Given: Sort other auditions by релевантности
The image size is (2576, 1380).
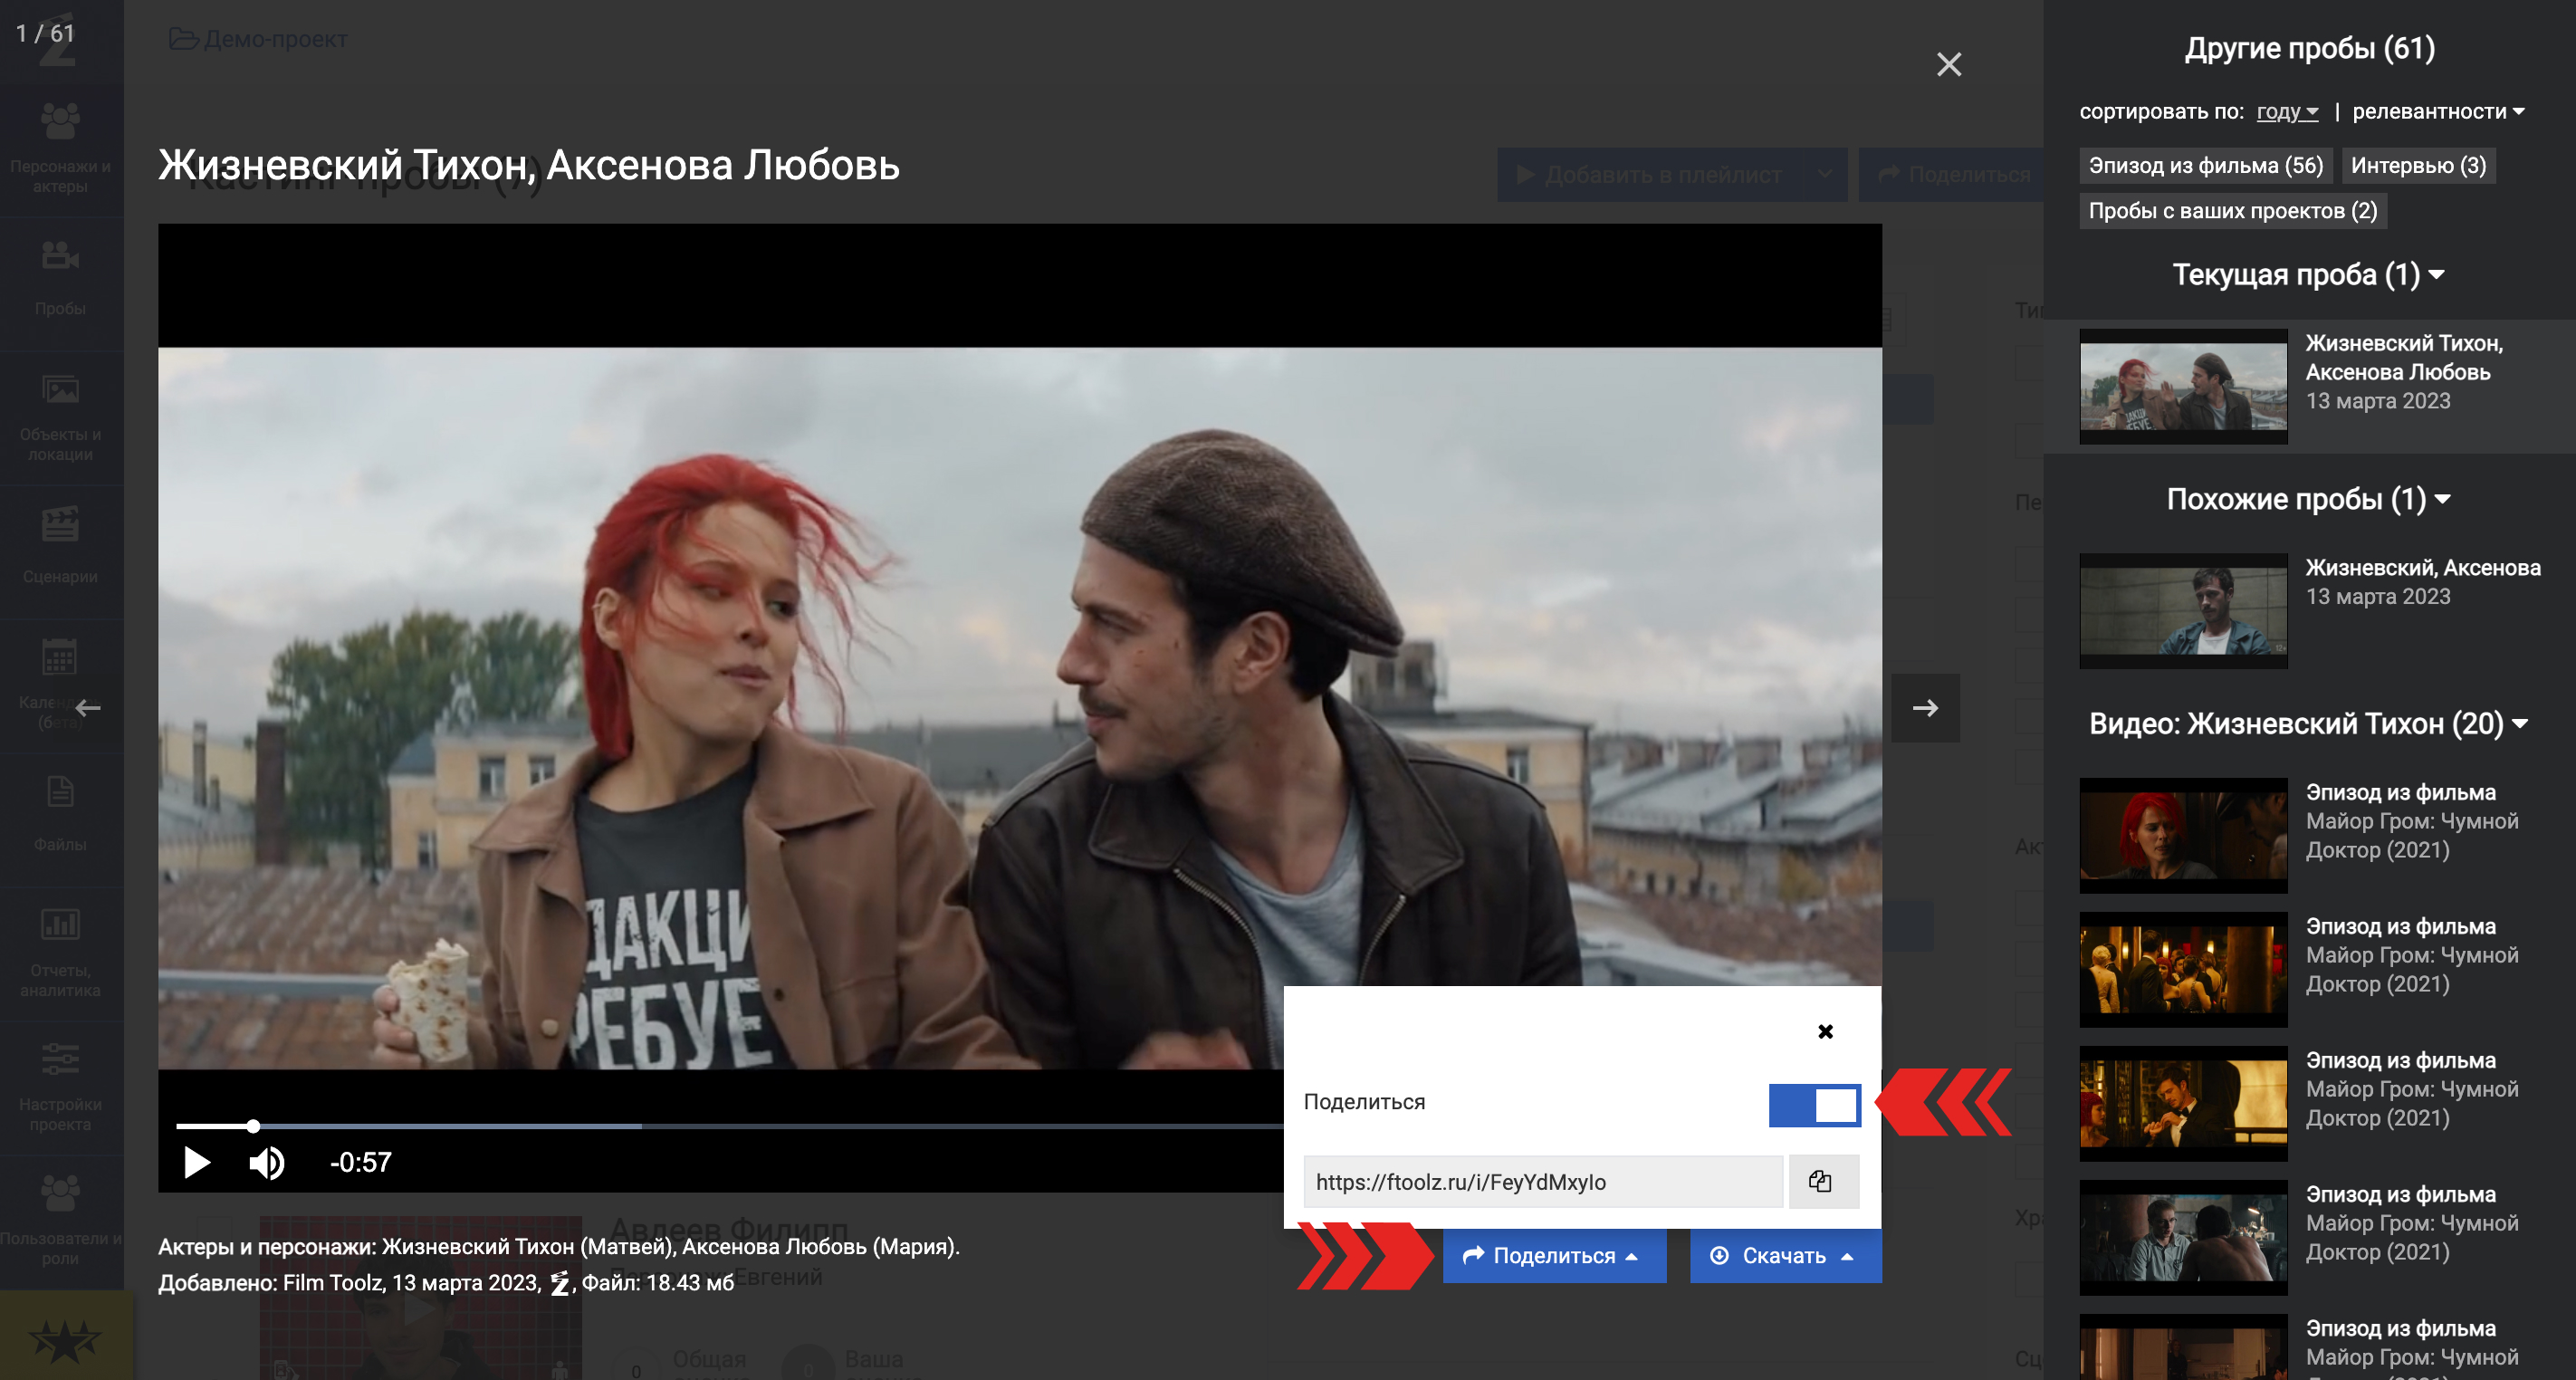Looking at the screenshot, I should (2438, 112).
